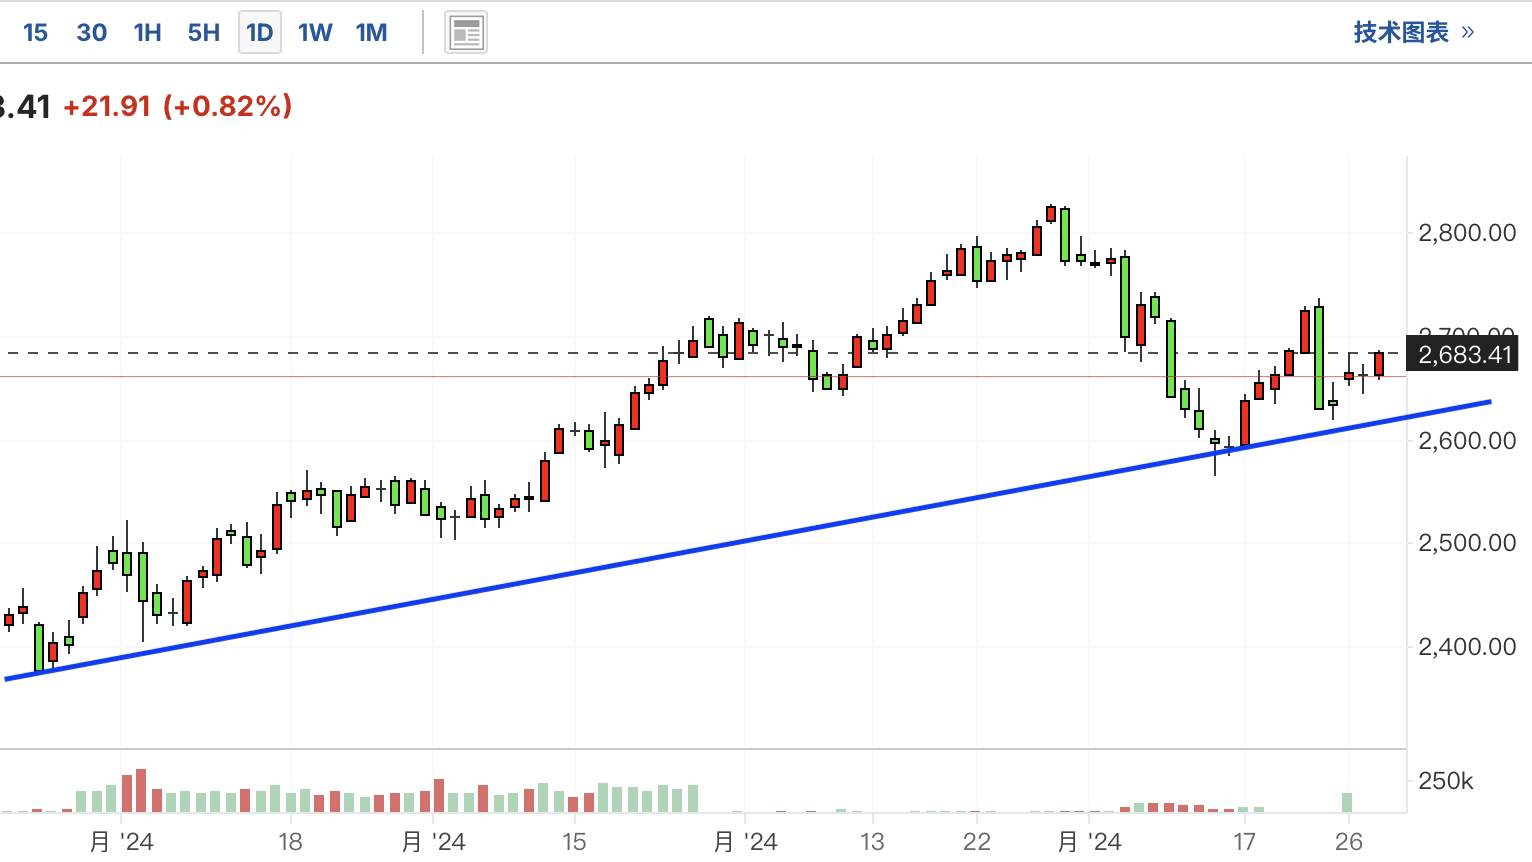This screenshot has height=862, width=1532.
Task: Select the 30 minute timeframe
Action: [x=91, y=33]
